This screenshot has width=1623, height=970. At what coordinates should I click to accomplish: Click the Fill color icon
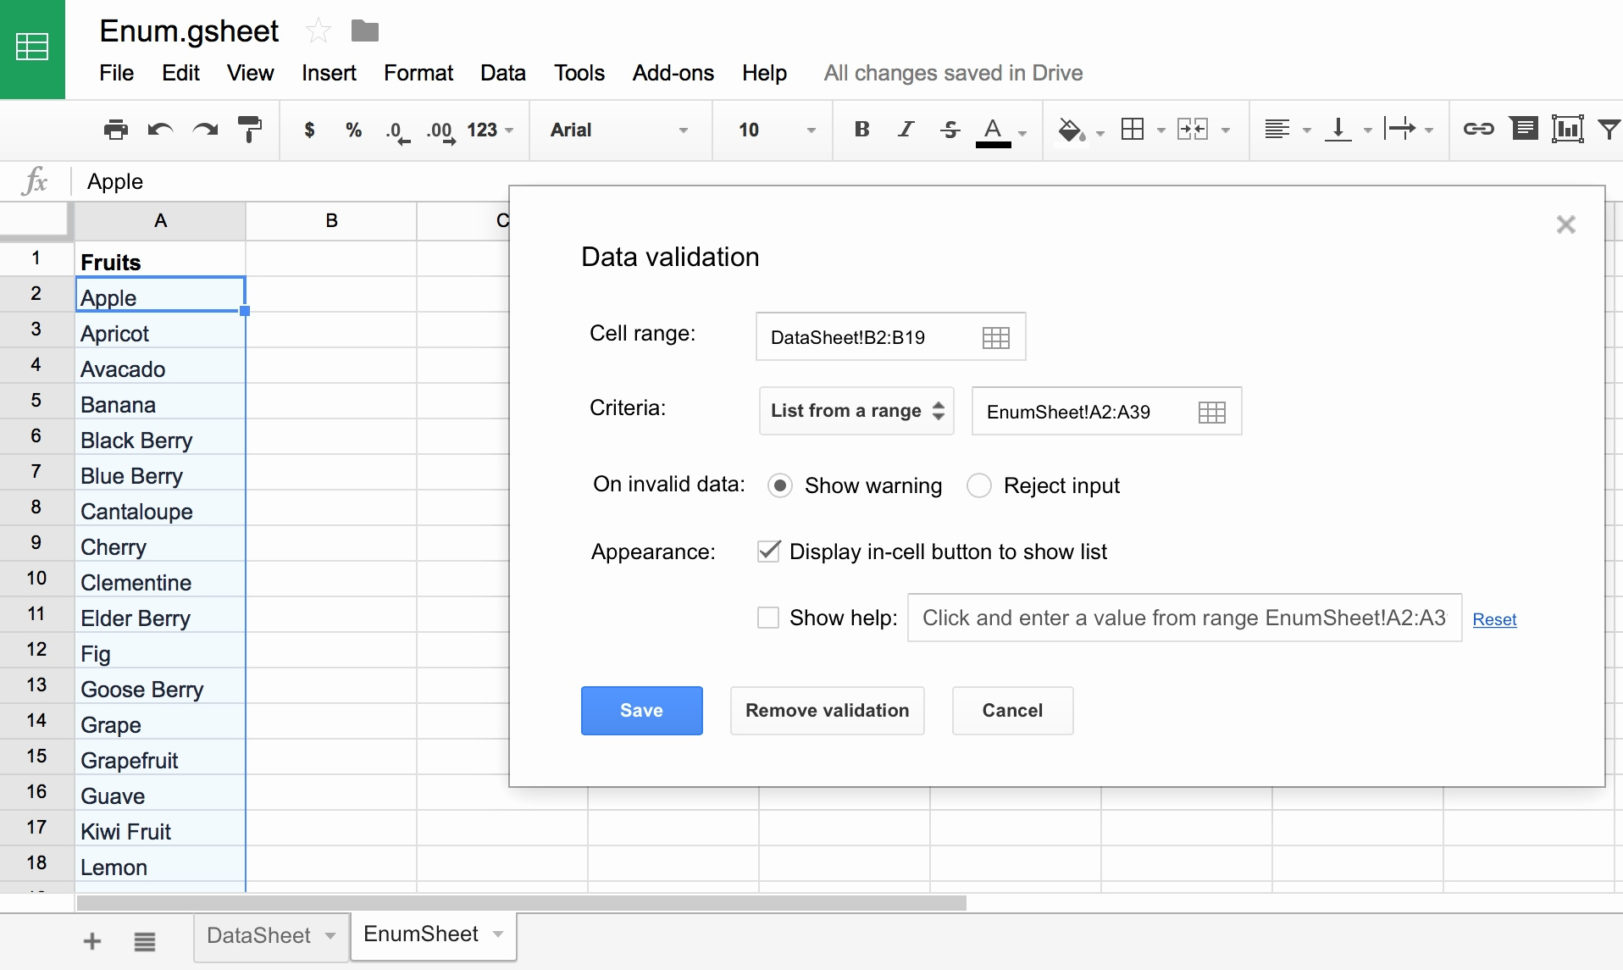(x=1070, y=129)
